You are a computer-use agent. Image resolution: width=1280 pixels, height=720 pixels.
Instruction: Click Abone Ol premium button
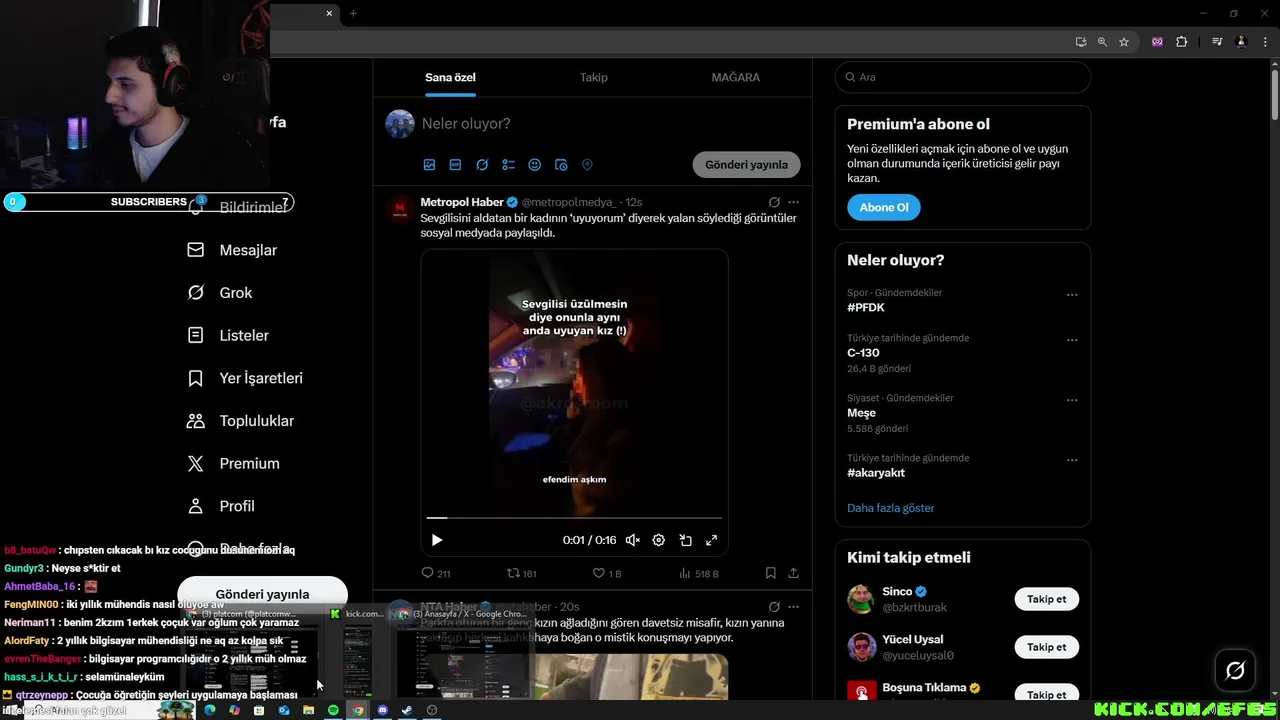point(884,207)
